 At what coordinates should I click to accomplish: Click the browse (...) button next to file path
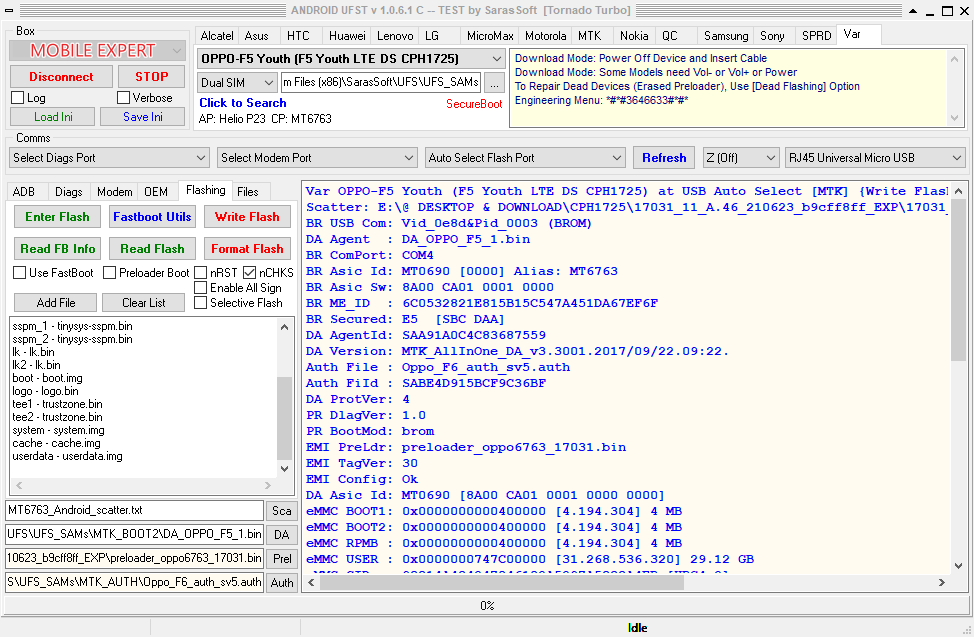pyautogui.click(x=494, y=82)
